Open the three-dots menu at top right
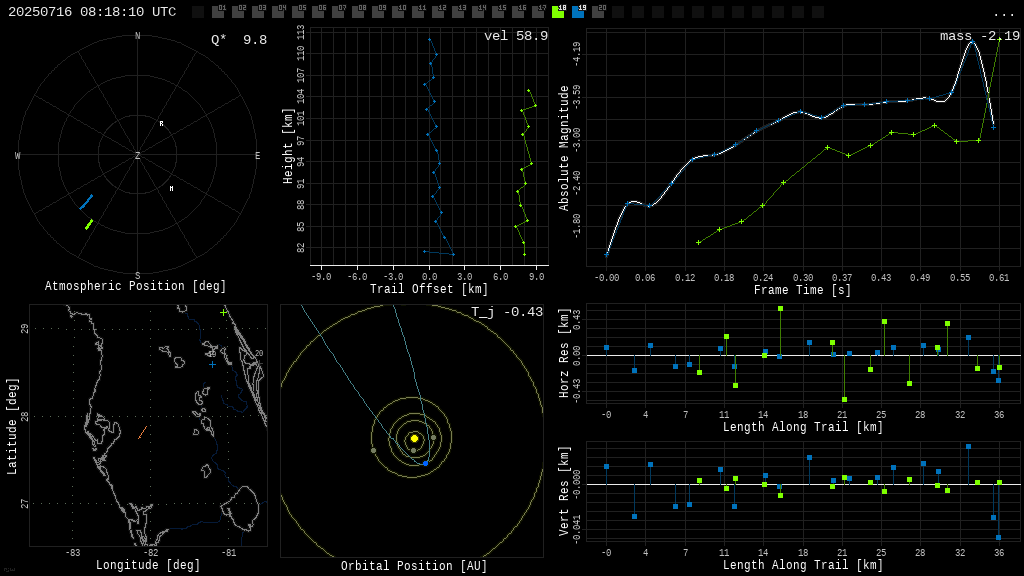The height and width of the screenshot is (576, 1024). click(1003, 14)
